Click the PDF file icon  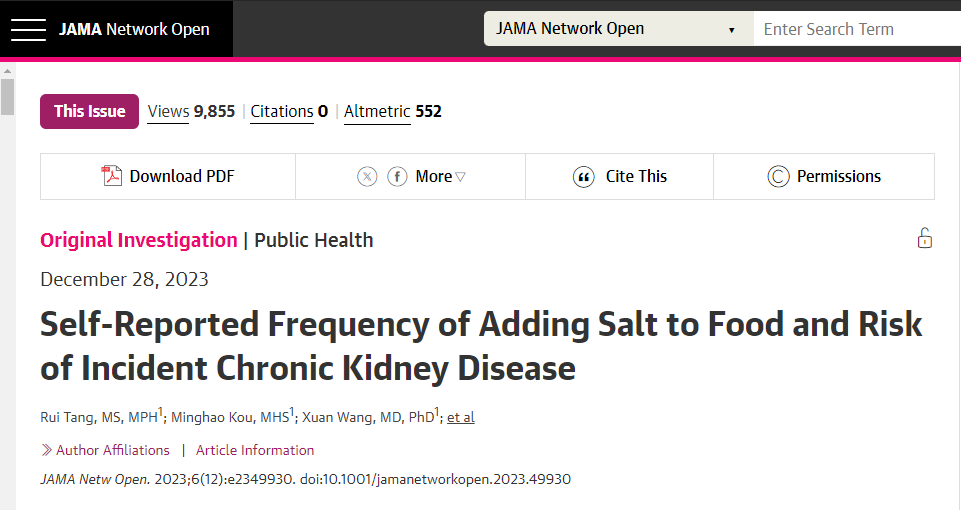pyautogui.click(x=112, y=176)
